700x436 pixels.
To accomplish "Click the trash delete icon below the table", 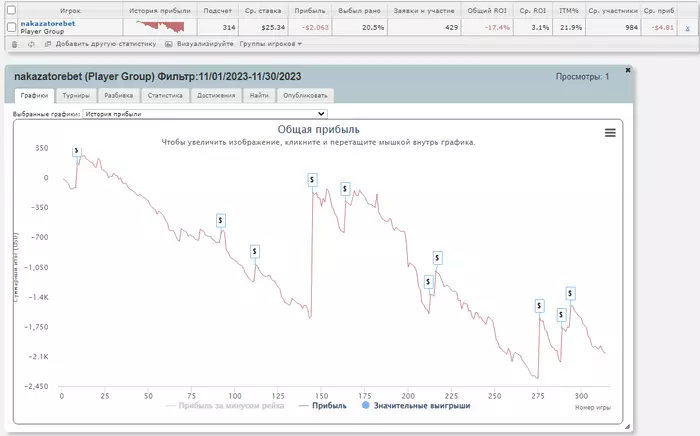I will 15,44.
